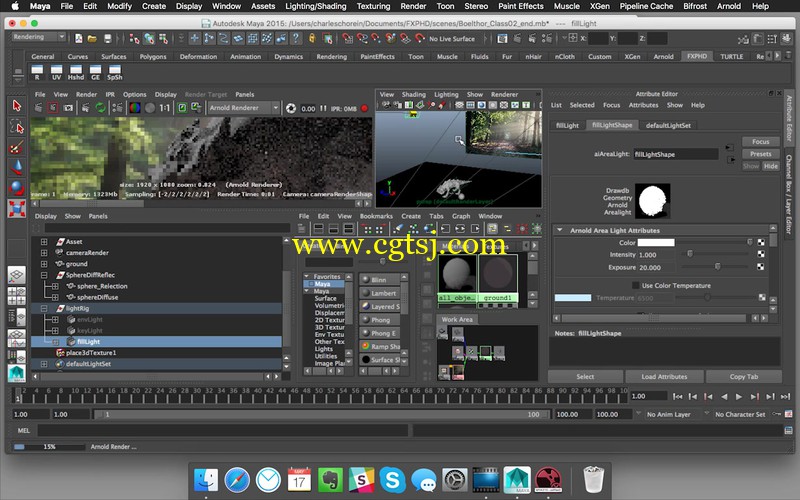Pick the Paint selection brush tool
800x500 pixels.
pyautogui.click(x=16, y=147)
